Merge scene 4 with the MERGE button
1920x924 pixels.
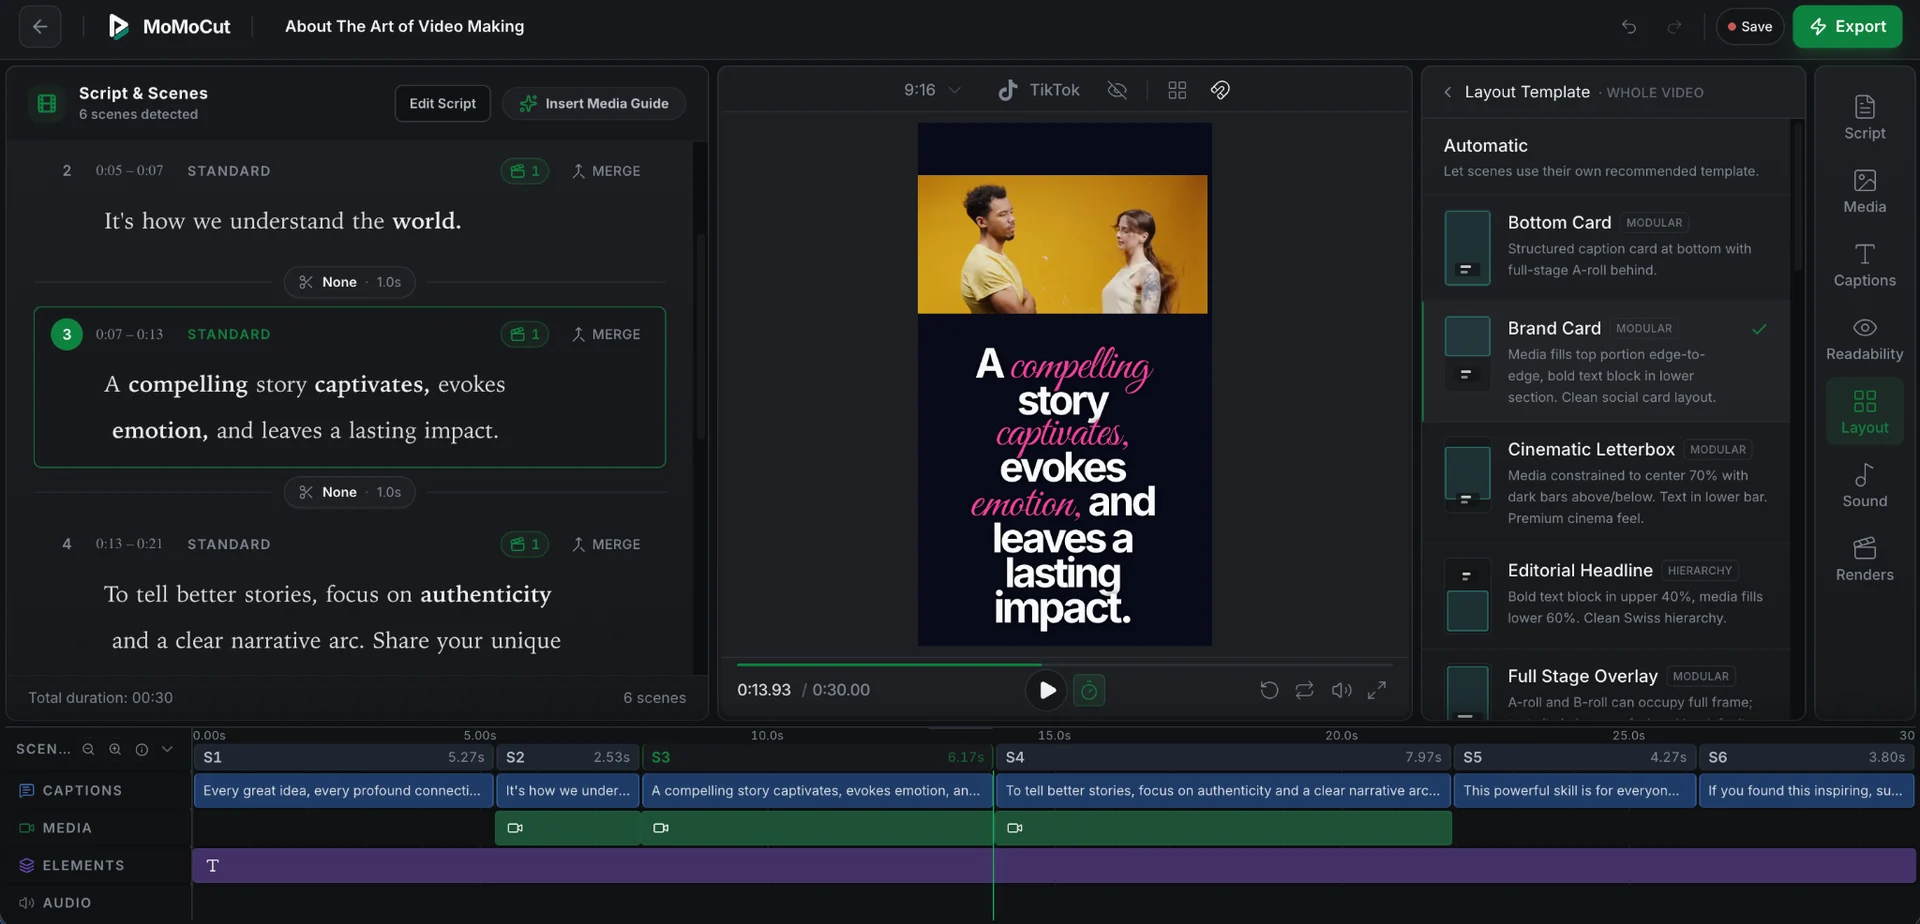[x=606, y=544]
